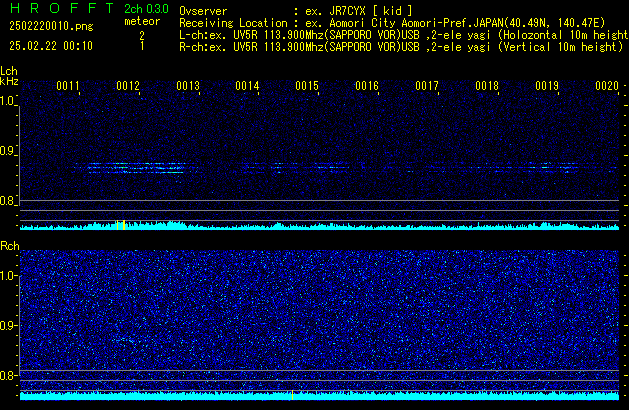
Task: Click time marker 0014
Action: [x=247, y=86]
